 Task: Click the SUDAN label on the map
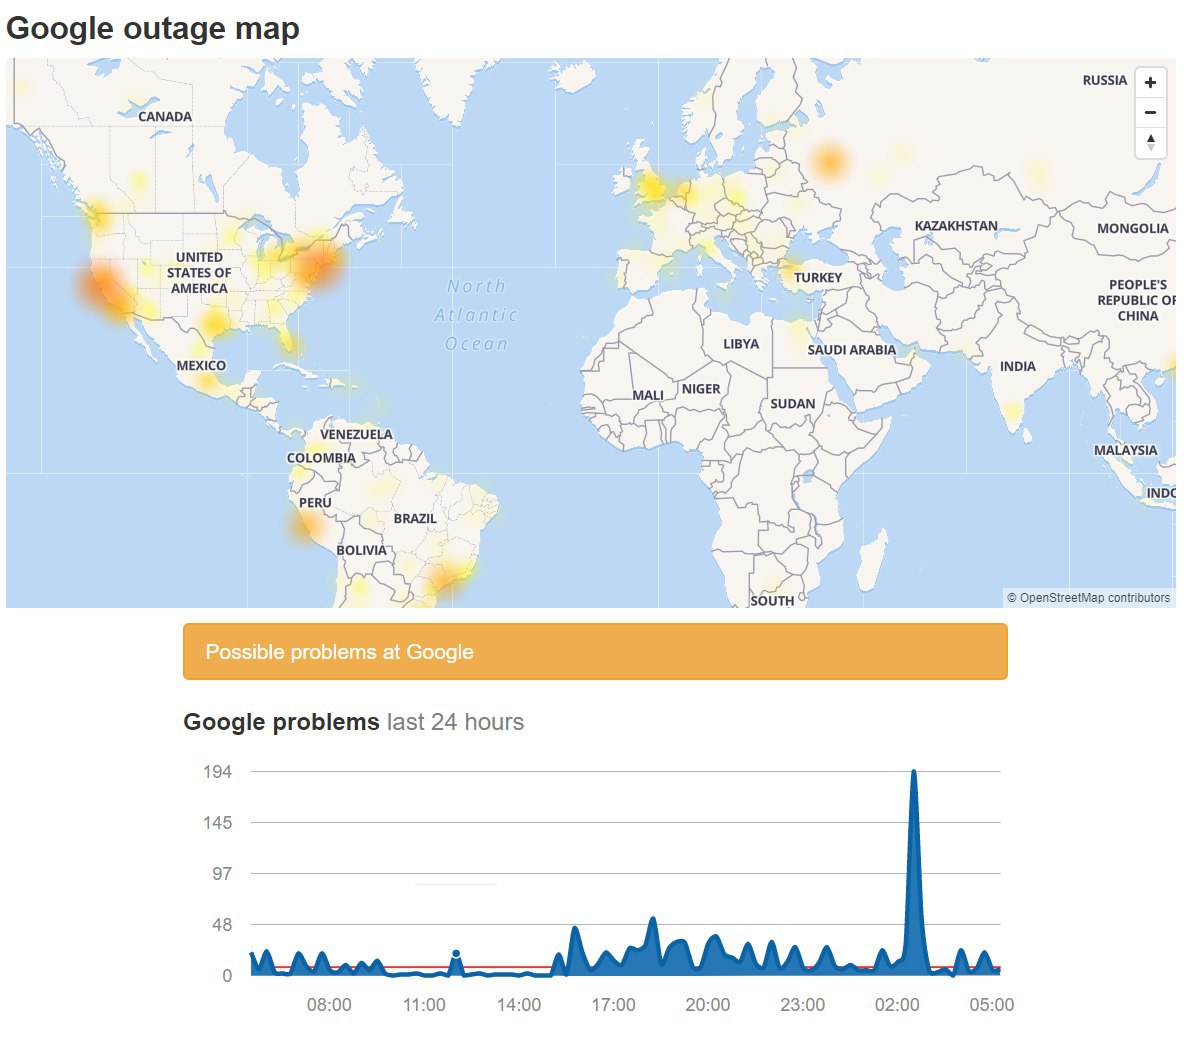[792, 404]
